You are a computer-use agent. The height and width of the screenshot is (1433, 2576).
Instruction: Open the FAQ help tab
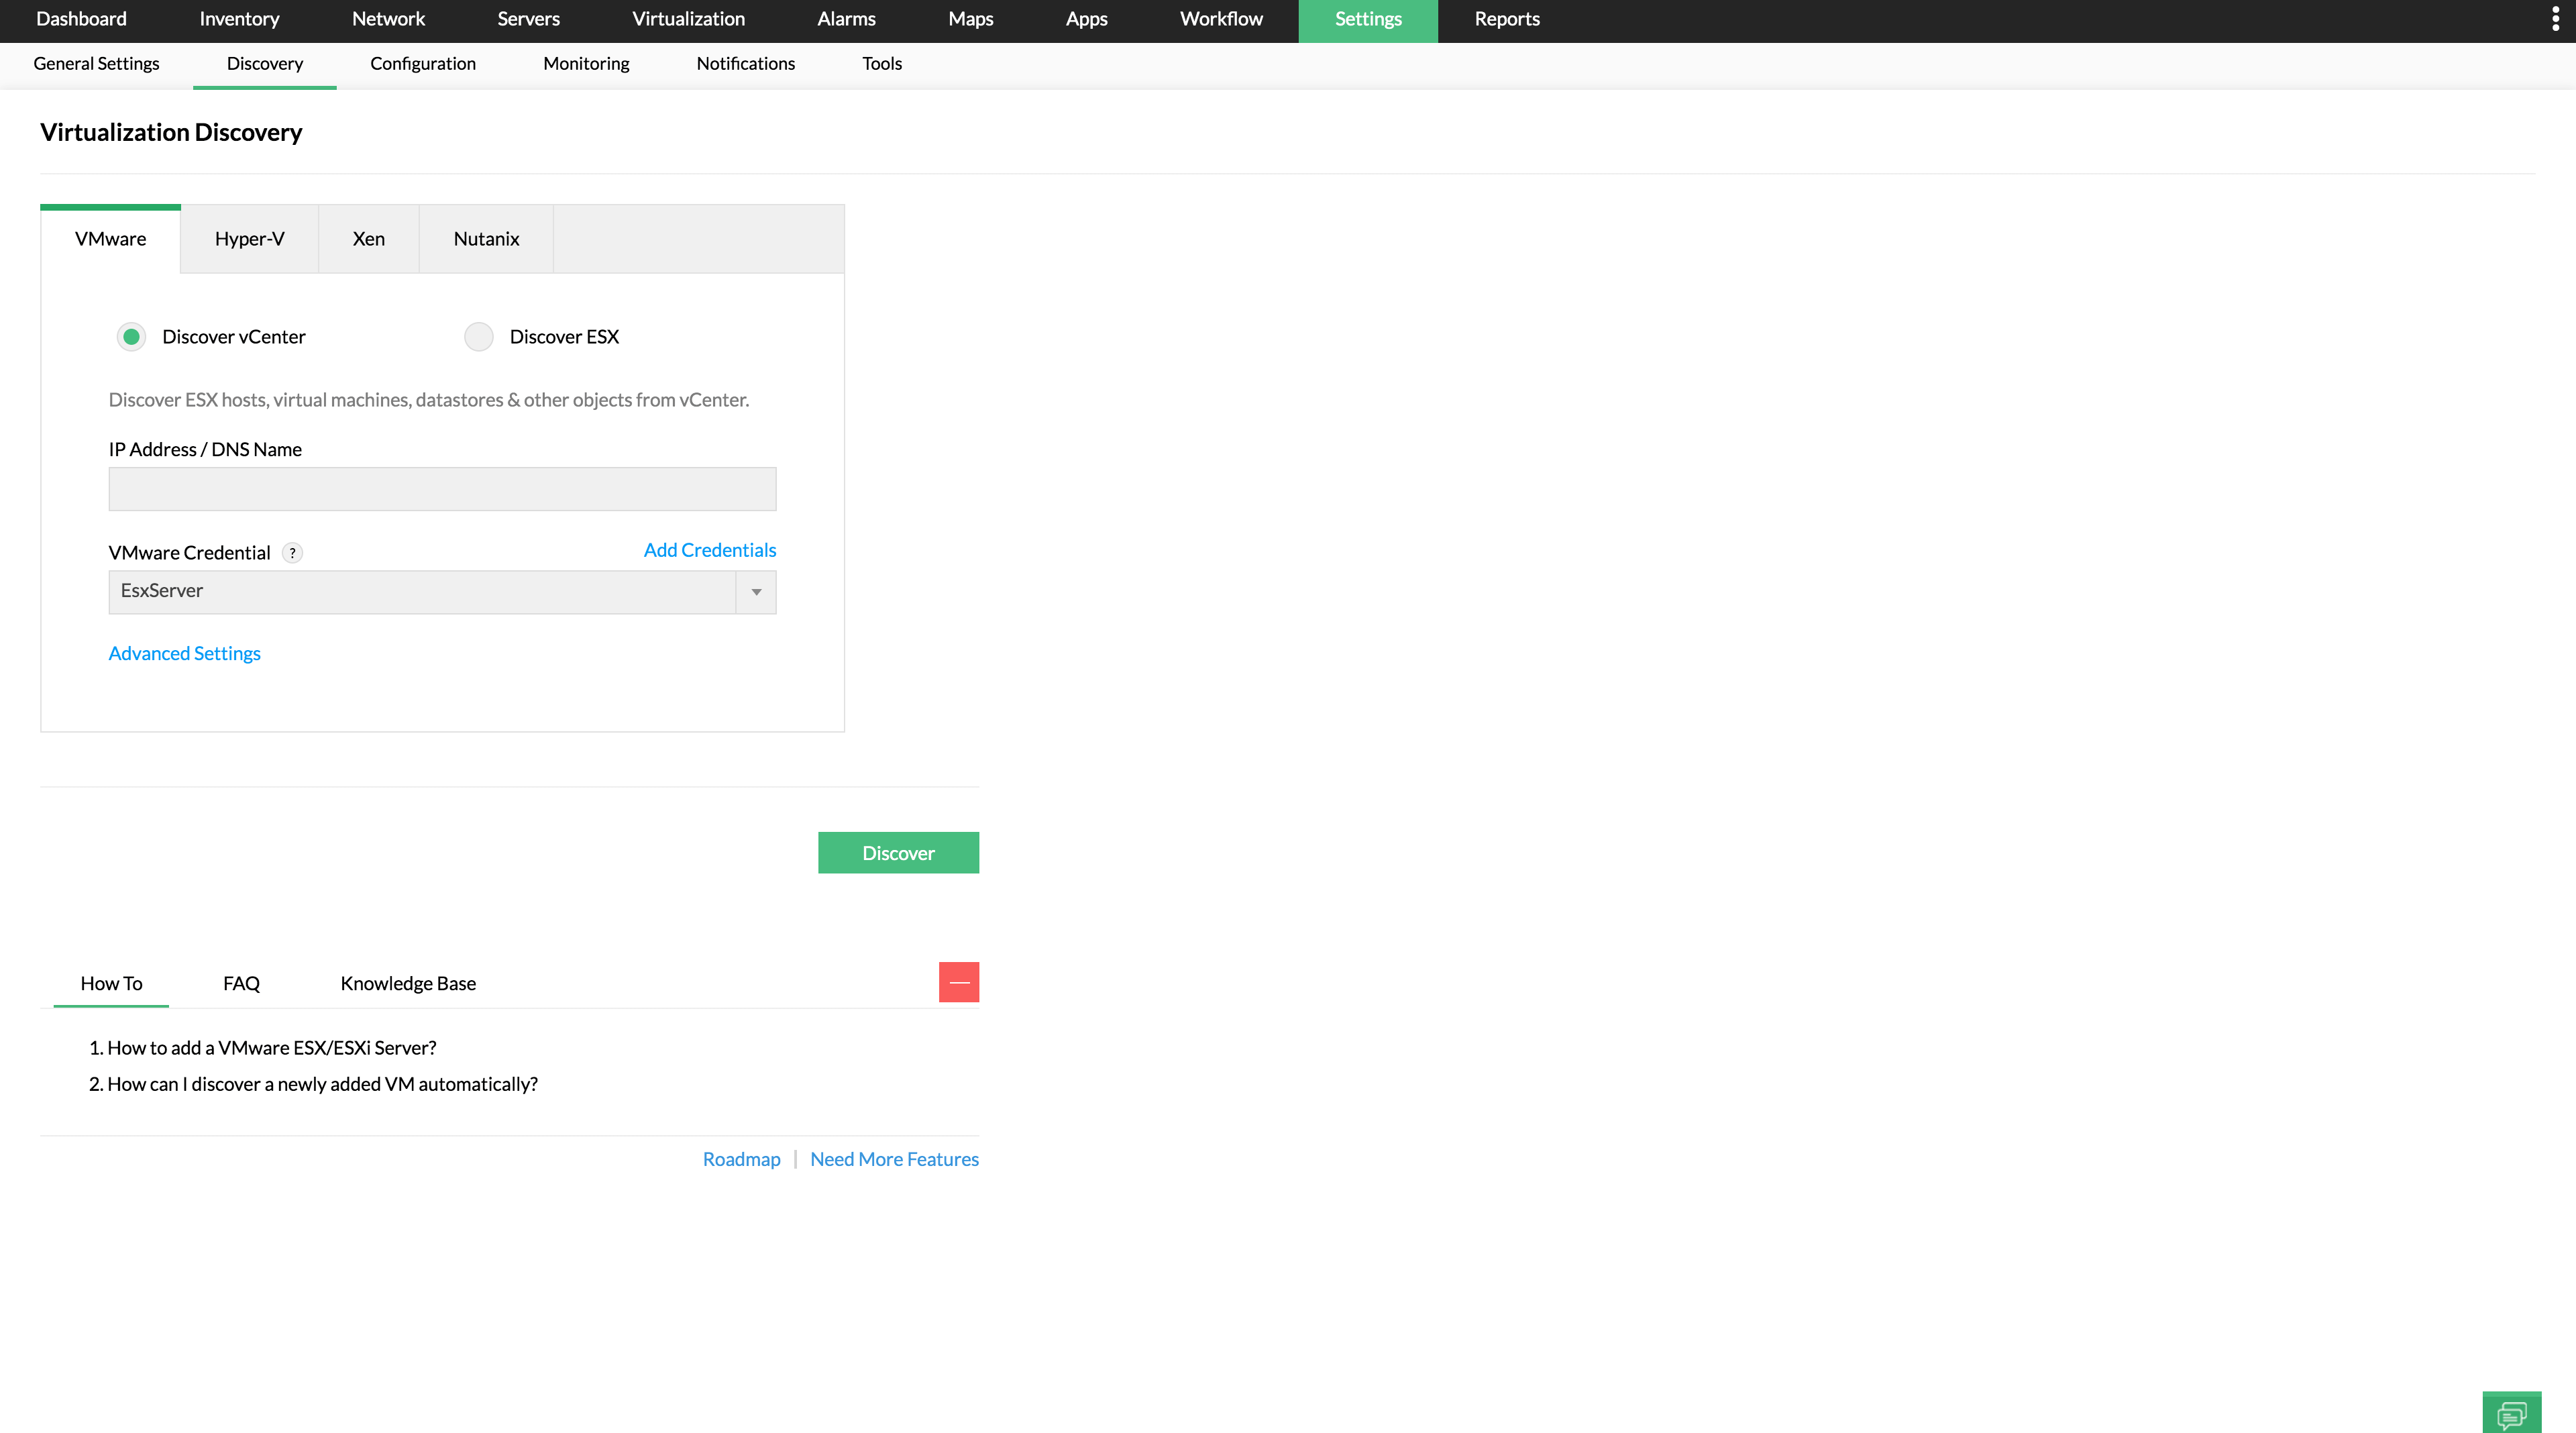point(241,983)
